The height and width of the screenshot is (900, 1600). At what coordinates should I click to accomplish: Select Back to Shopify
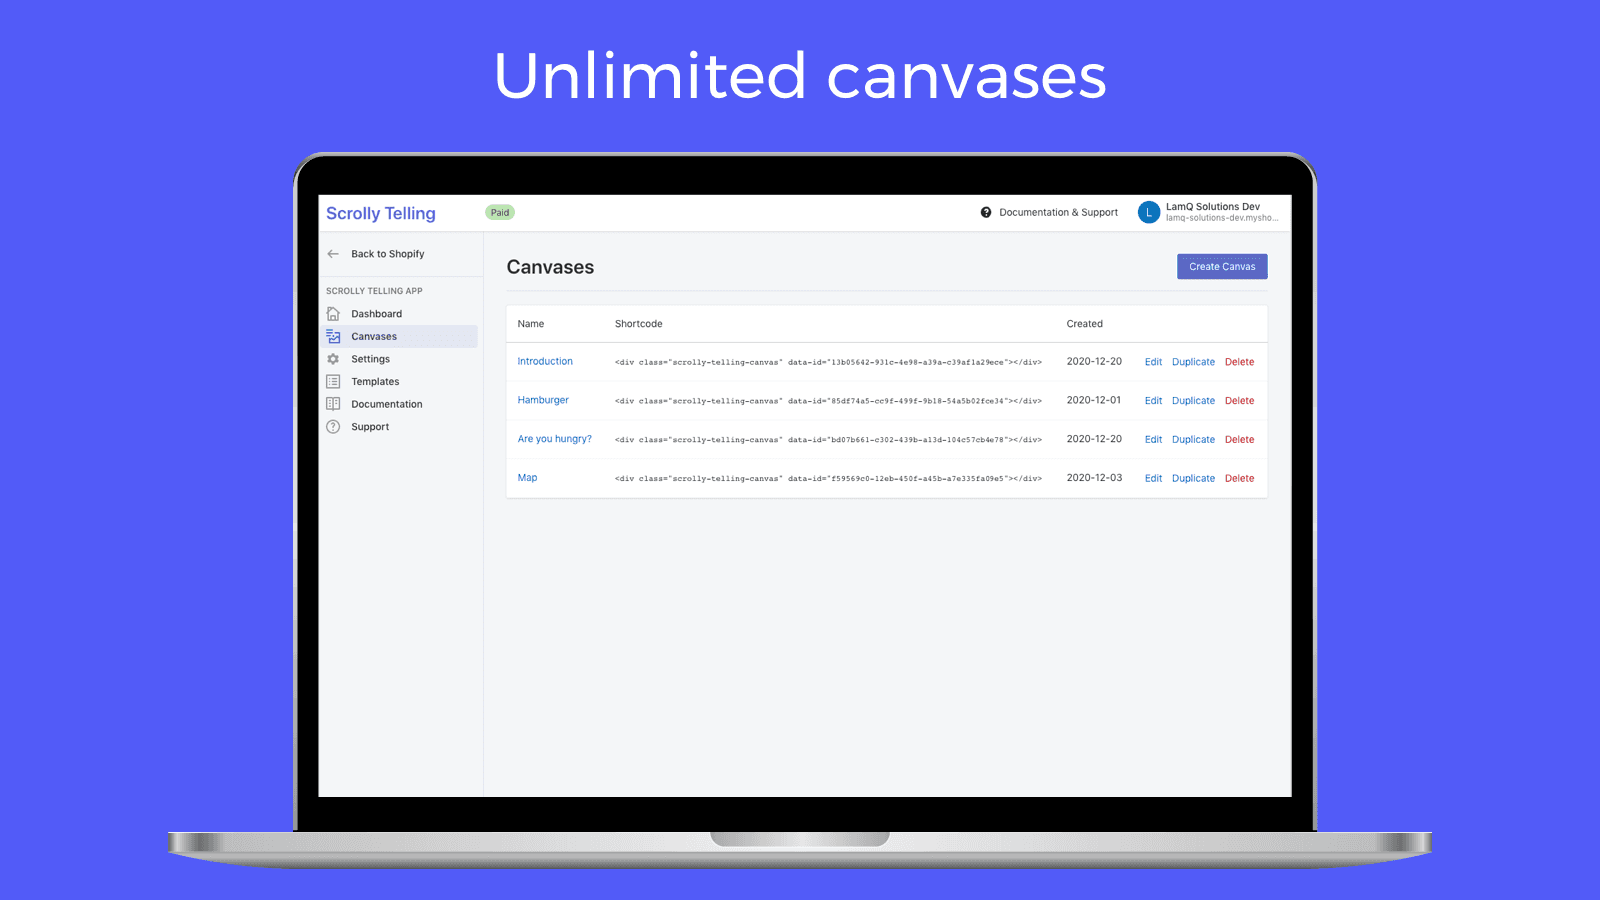(387, 253)
